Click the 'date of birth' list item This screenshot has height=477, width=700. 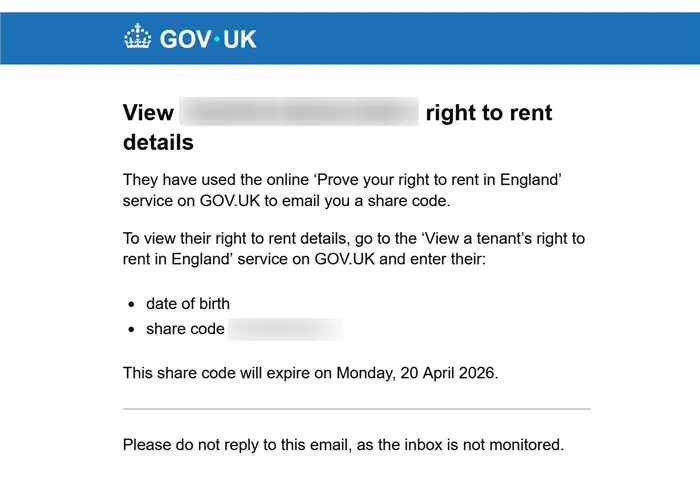tap(188, 304)
